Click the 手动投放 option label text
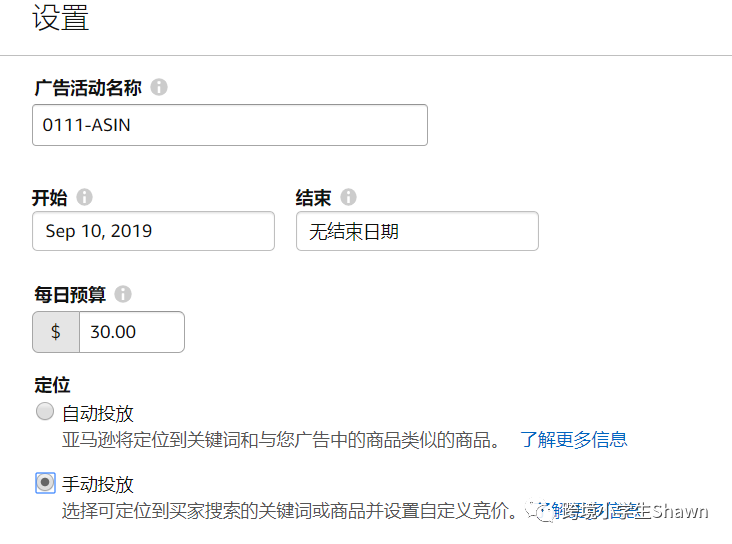Viewport: 732px width, 544px height. 97,484
